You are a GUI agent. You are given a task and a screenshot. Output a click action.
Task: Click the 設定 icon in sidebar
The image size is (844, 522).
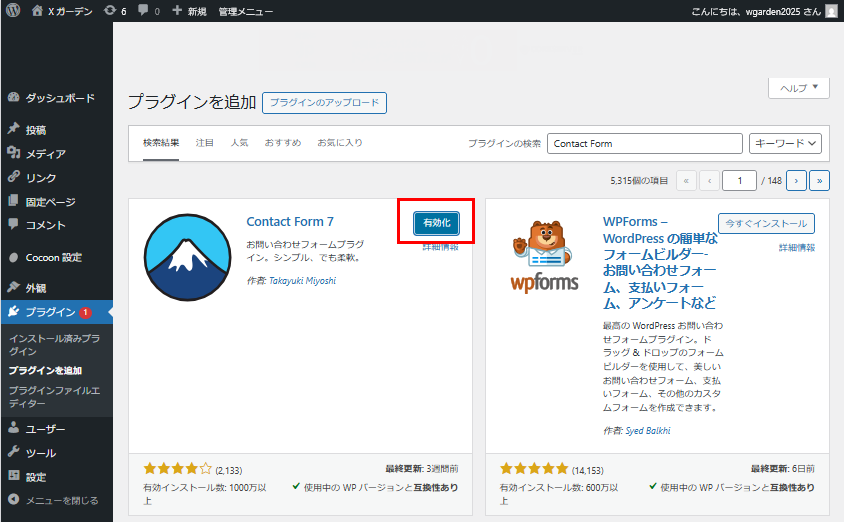pos(13,476)
